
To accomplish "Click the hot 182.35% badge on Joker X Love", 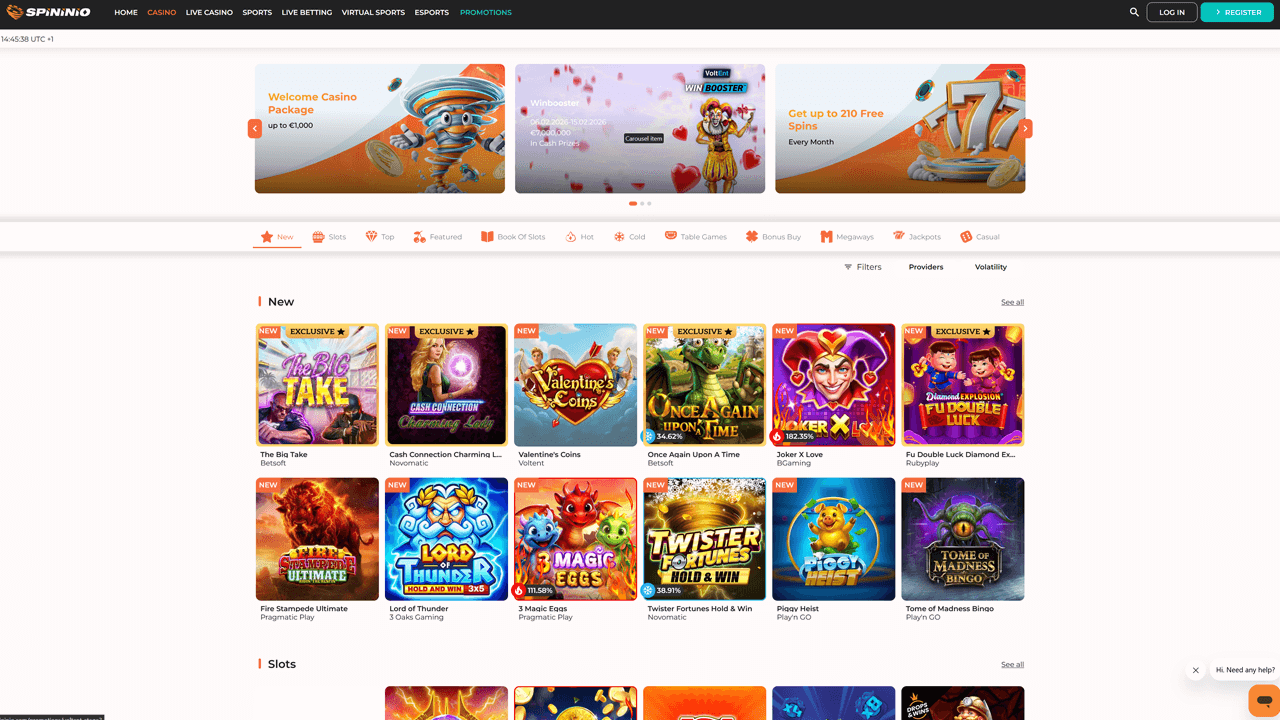I will click(794, 437).
